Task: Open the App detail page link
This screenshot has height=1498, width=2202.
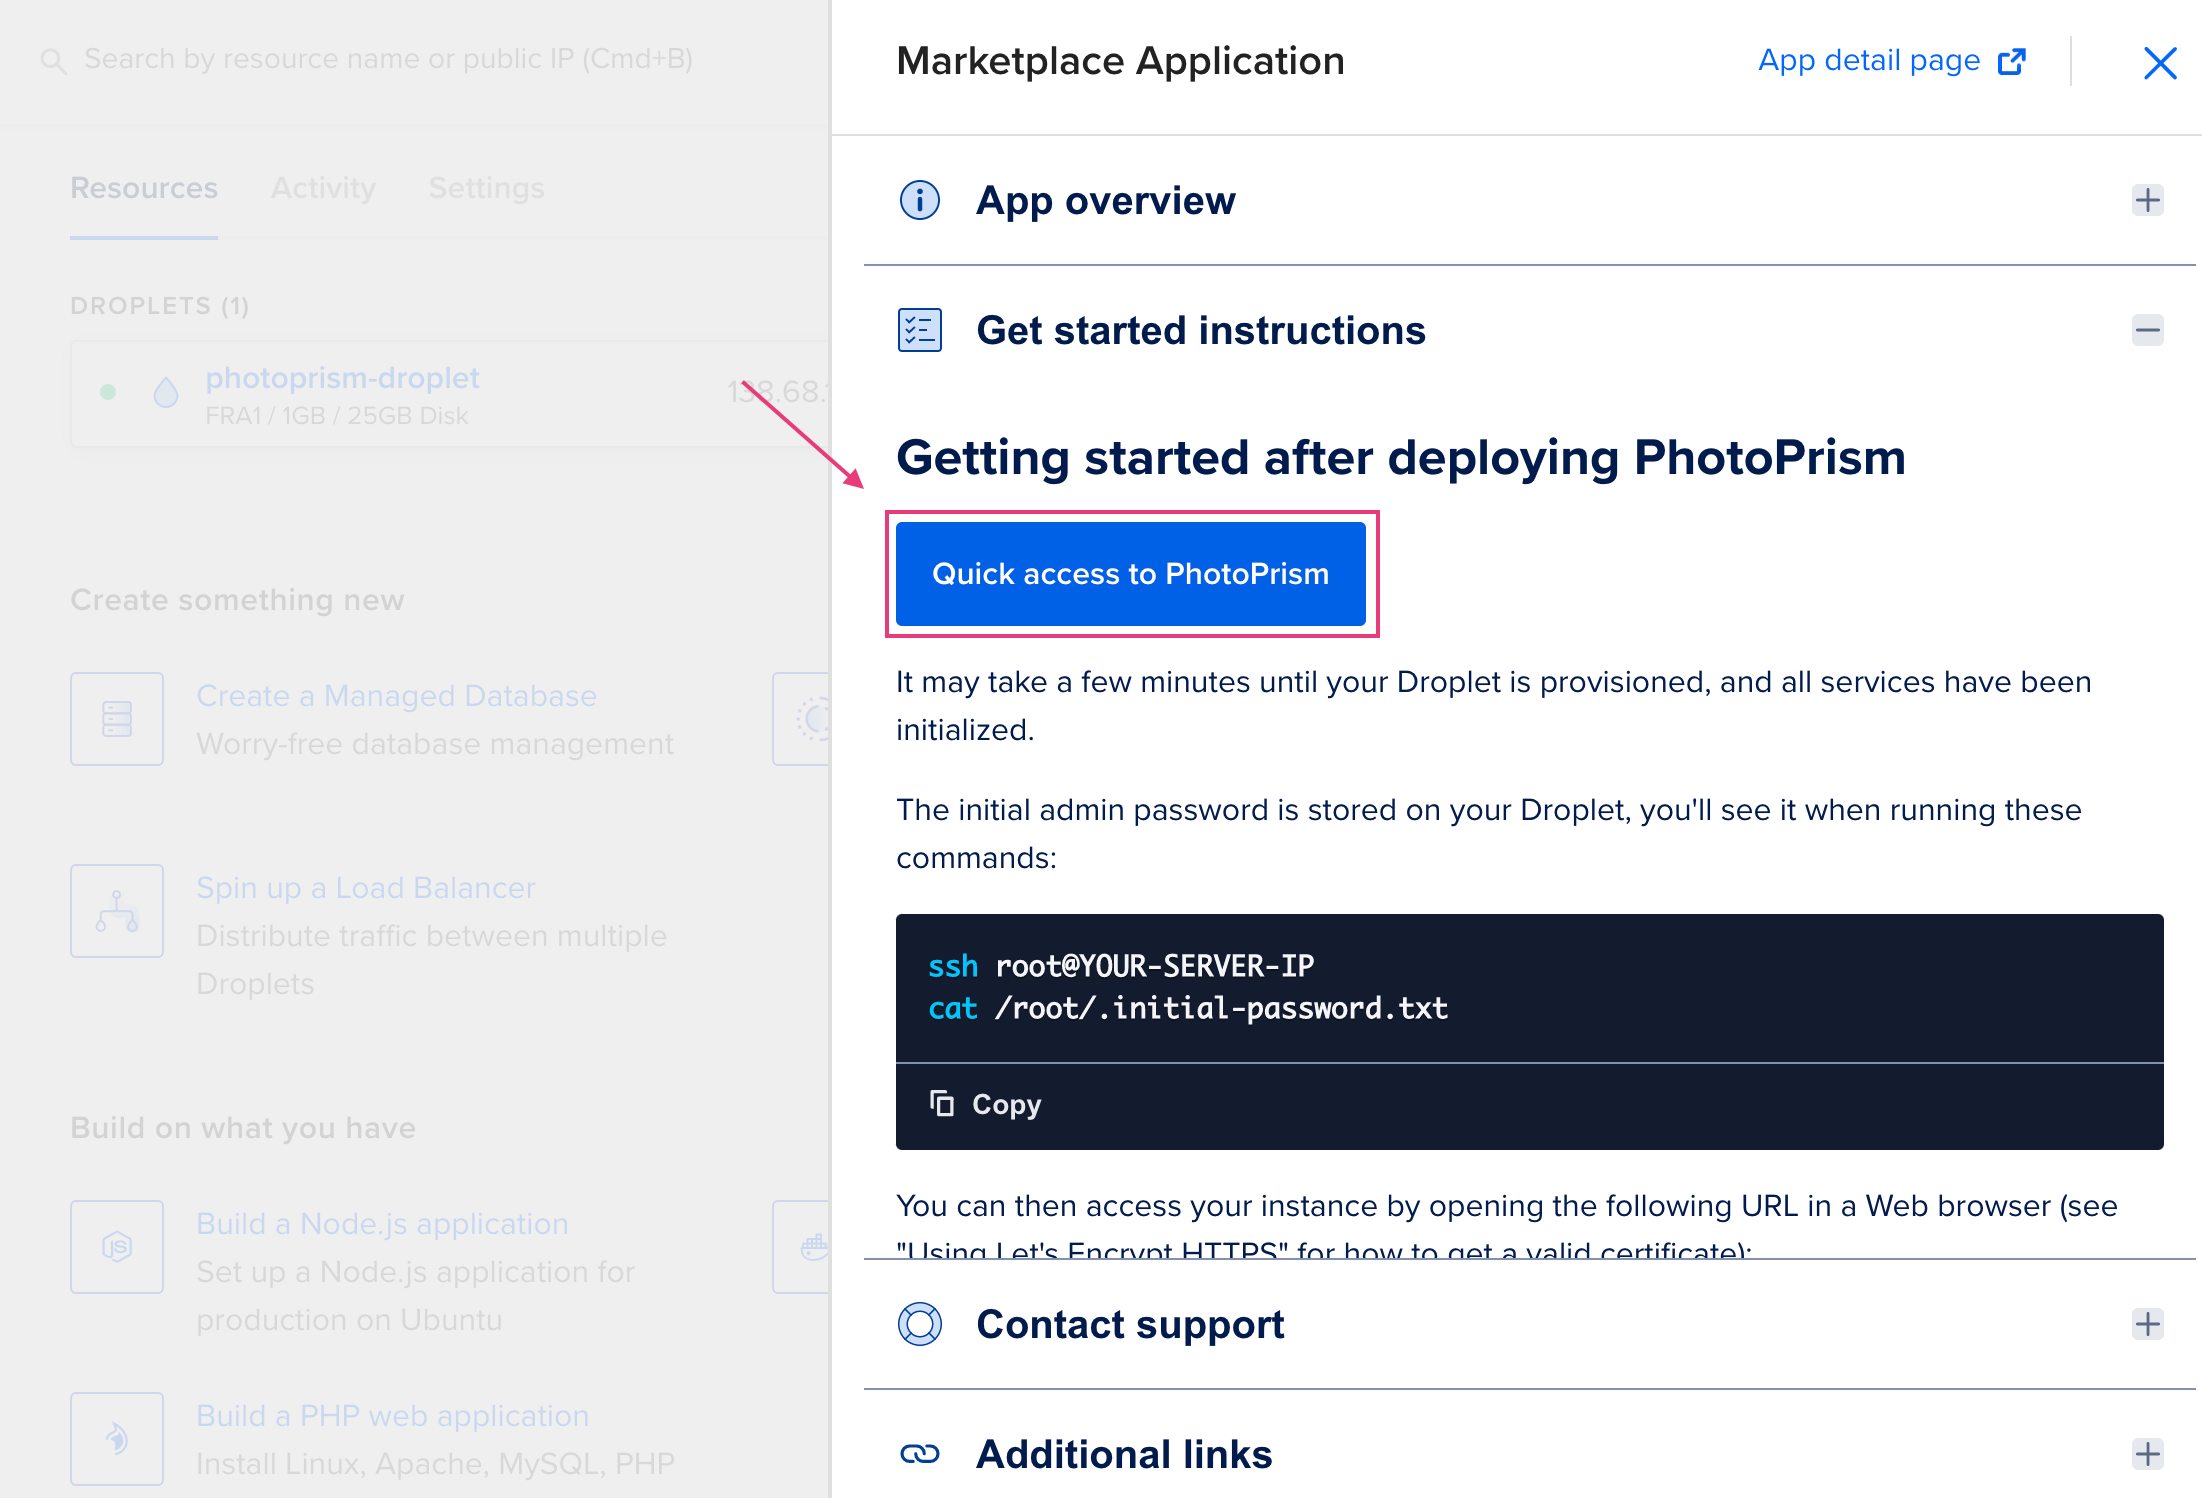Action: point(1869,61)
